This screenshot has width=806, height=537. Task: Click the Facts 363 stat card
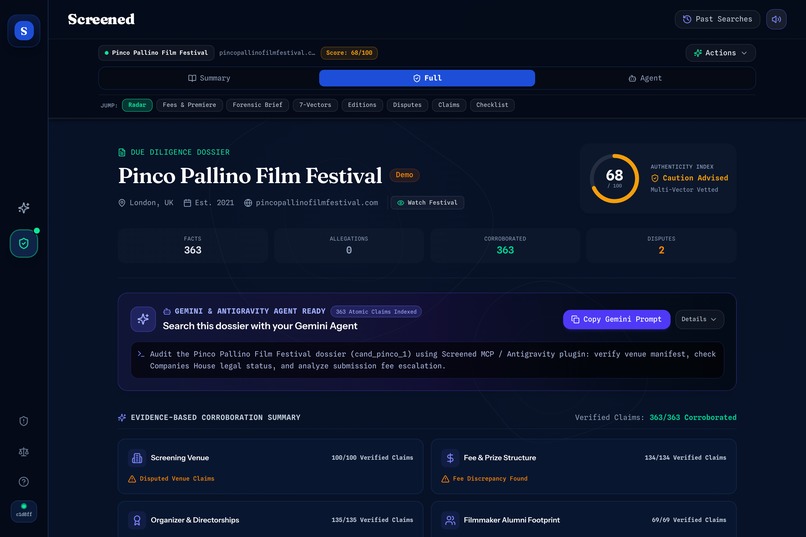pos(193,246)
